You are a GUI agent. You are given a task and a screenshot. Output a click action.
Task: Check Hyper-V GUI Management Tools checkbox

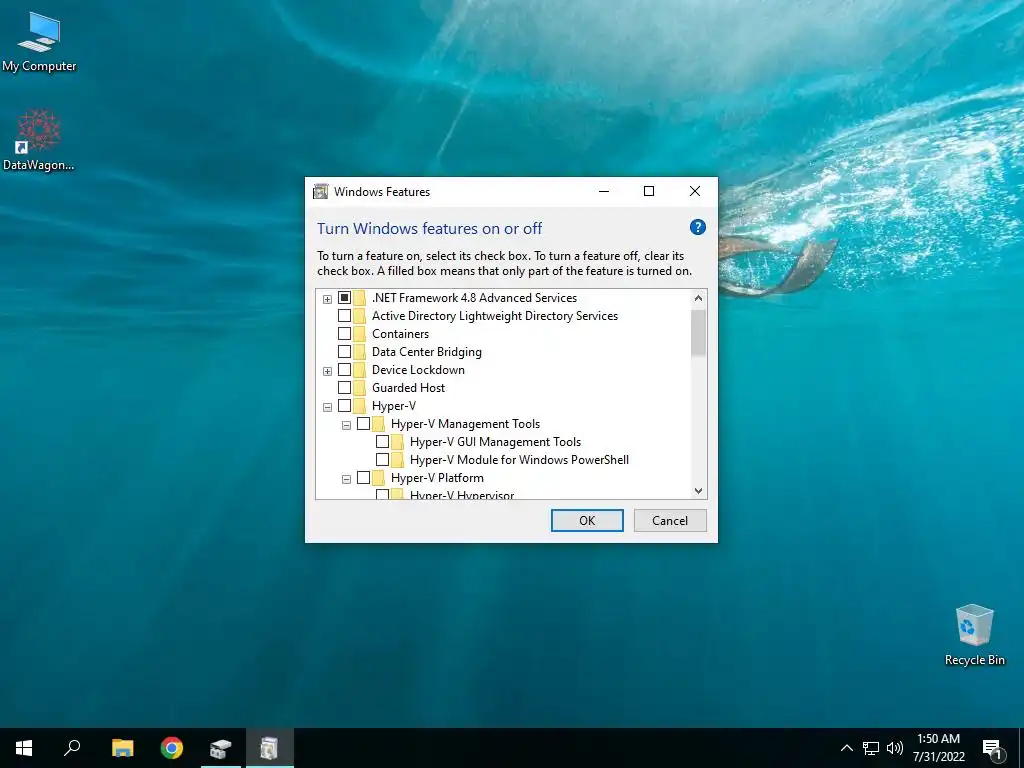click(x=382, y=442)
